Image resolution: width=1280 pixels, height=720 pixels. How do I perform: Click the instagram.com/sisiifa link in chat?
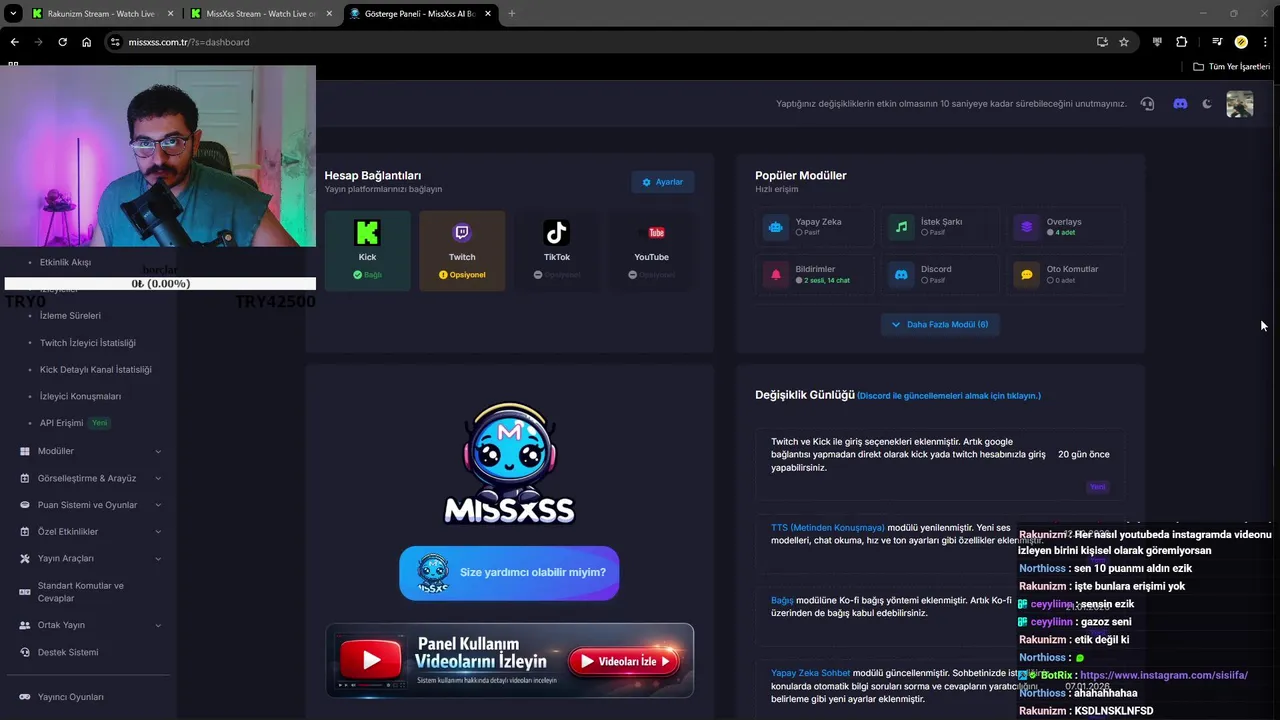point(1164,675)
